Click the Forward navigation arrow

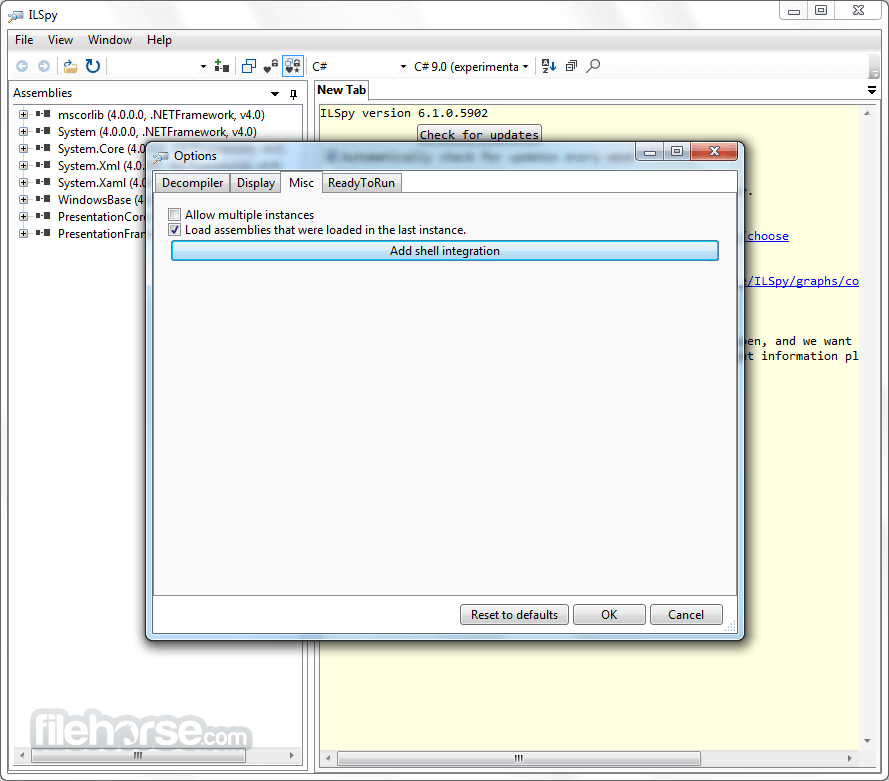click(44, 66)
